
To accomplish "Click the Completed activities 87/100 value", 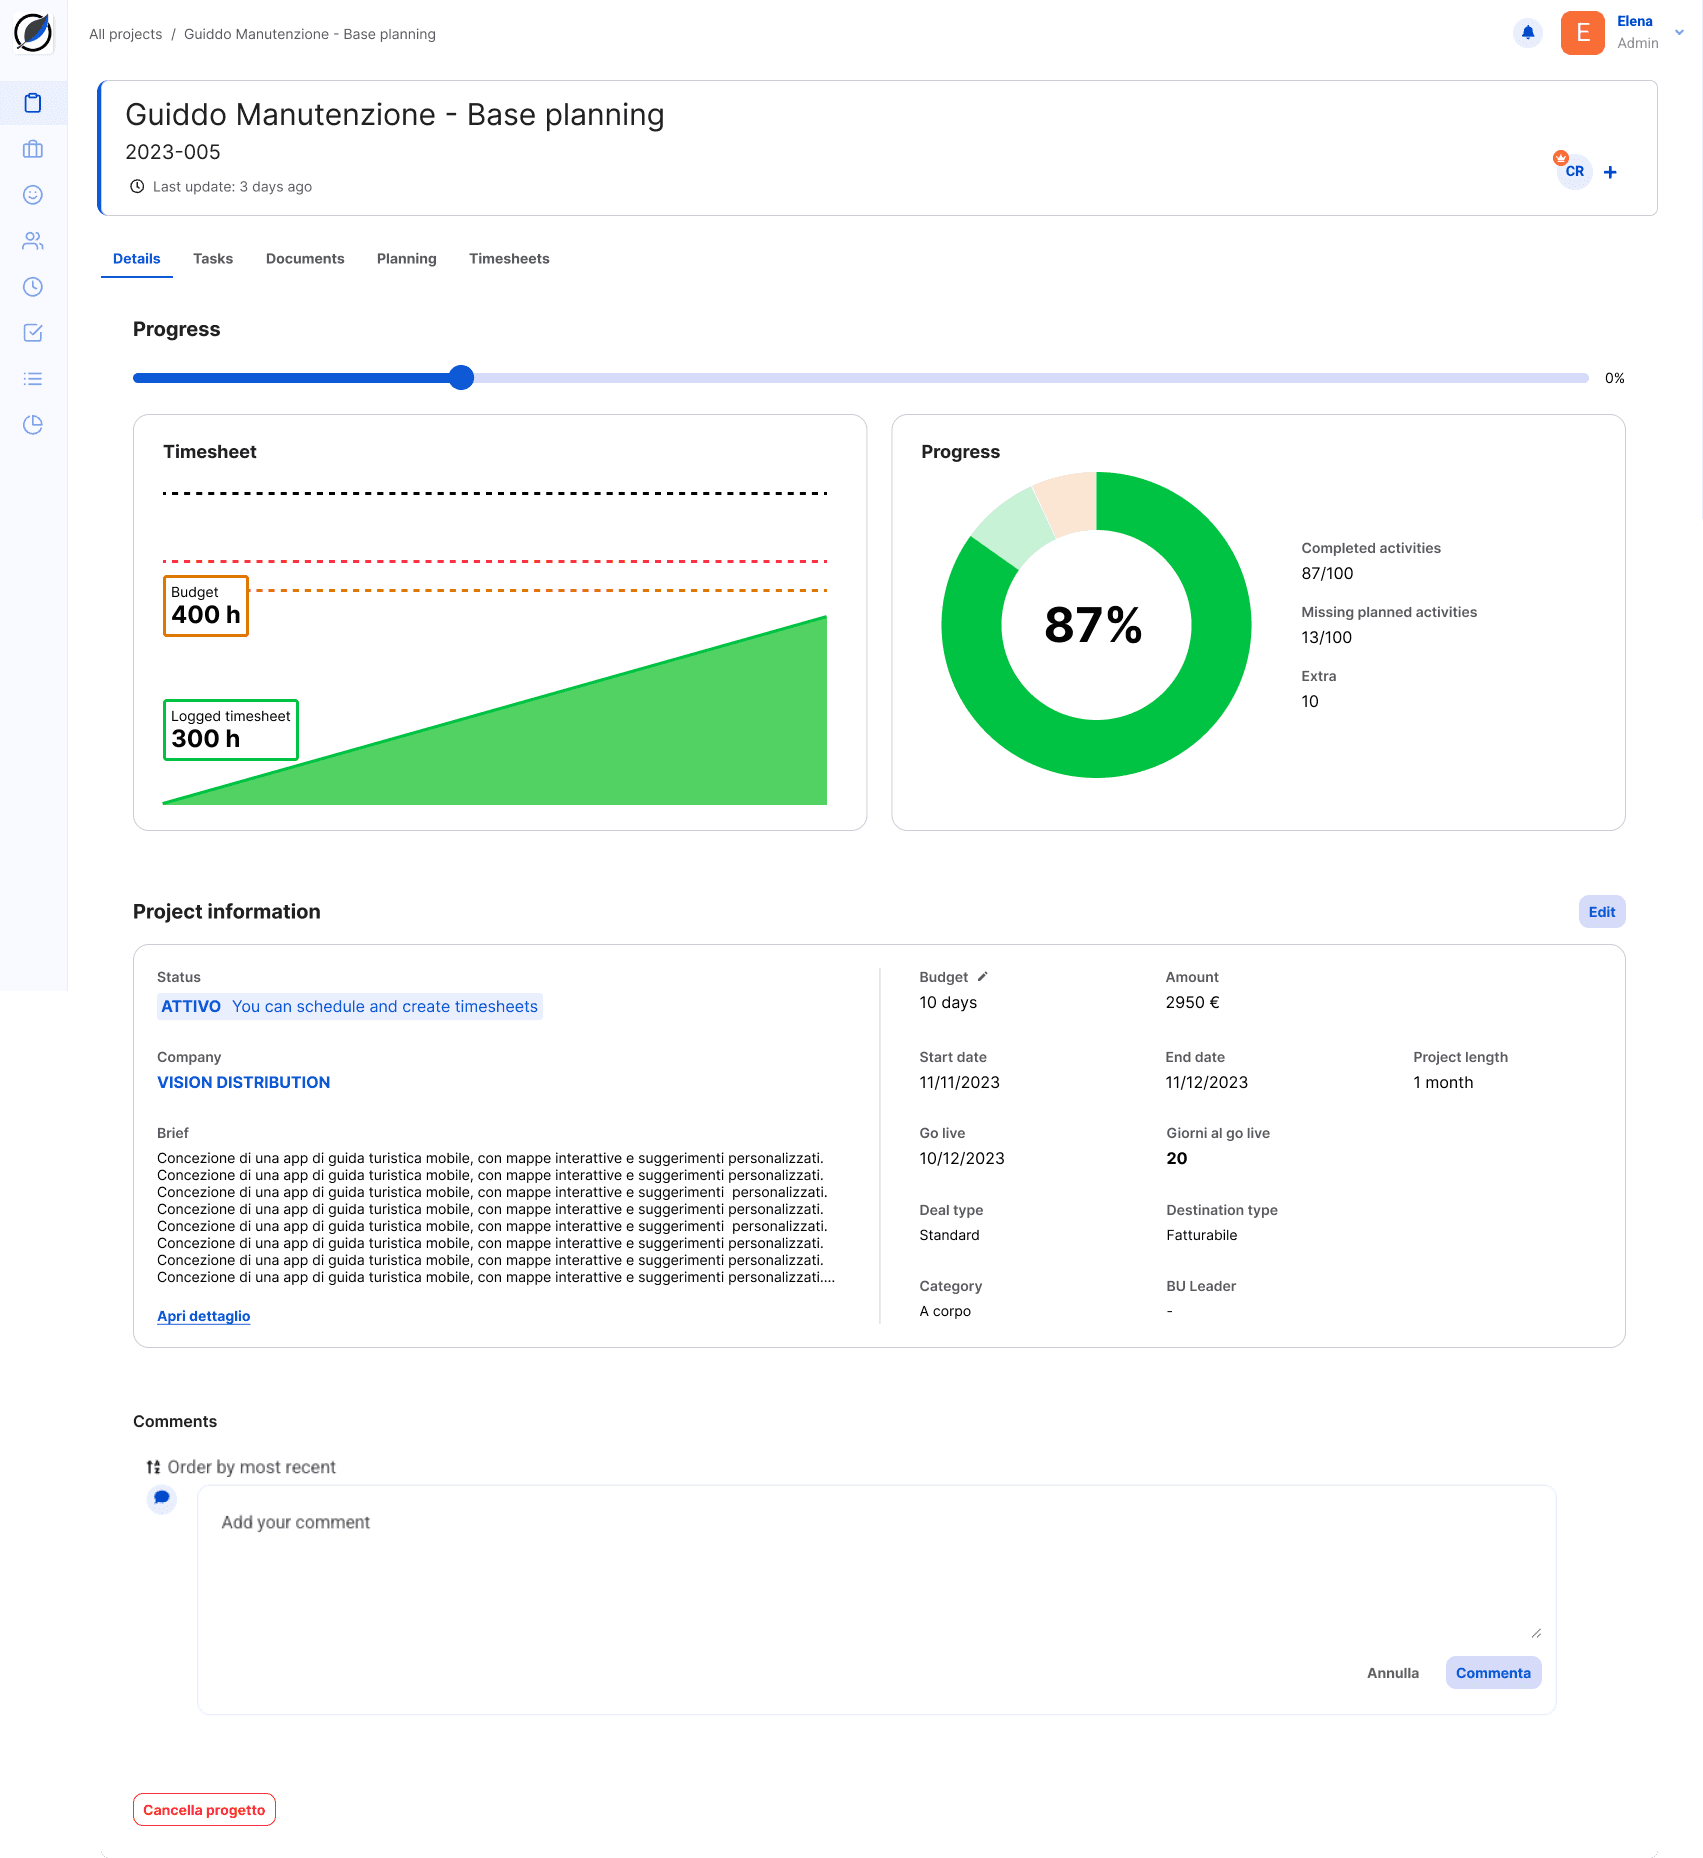I will click(x=1327, y=573).
